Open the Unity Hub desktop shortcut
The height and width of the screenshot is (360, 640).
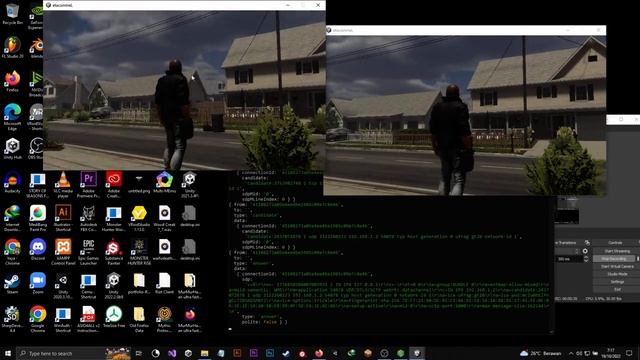(x=12, y=149)
